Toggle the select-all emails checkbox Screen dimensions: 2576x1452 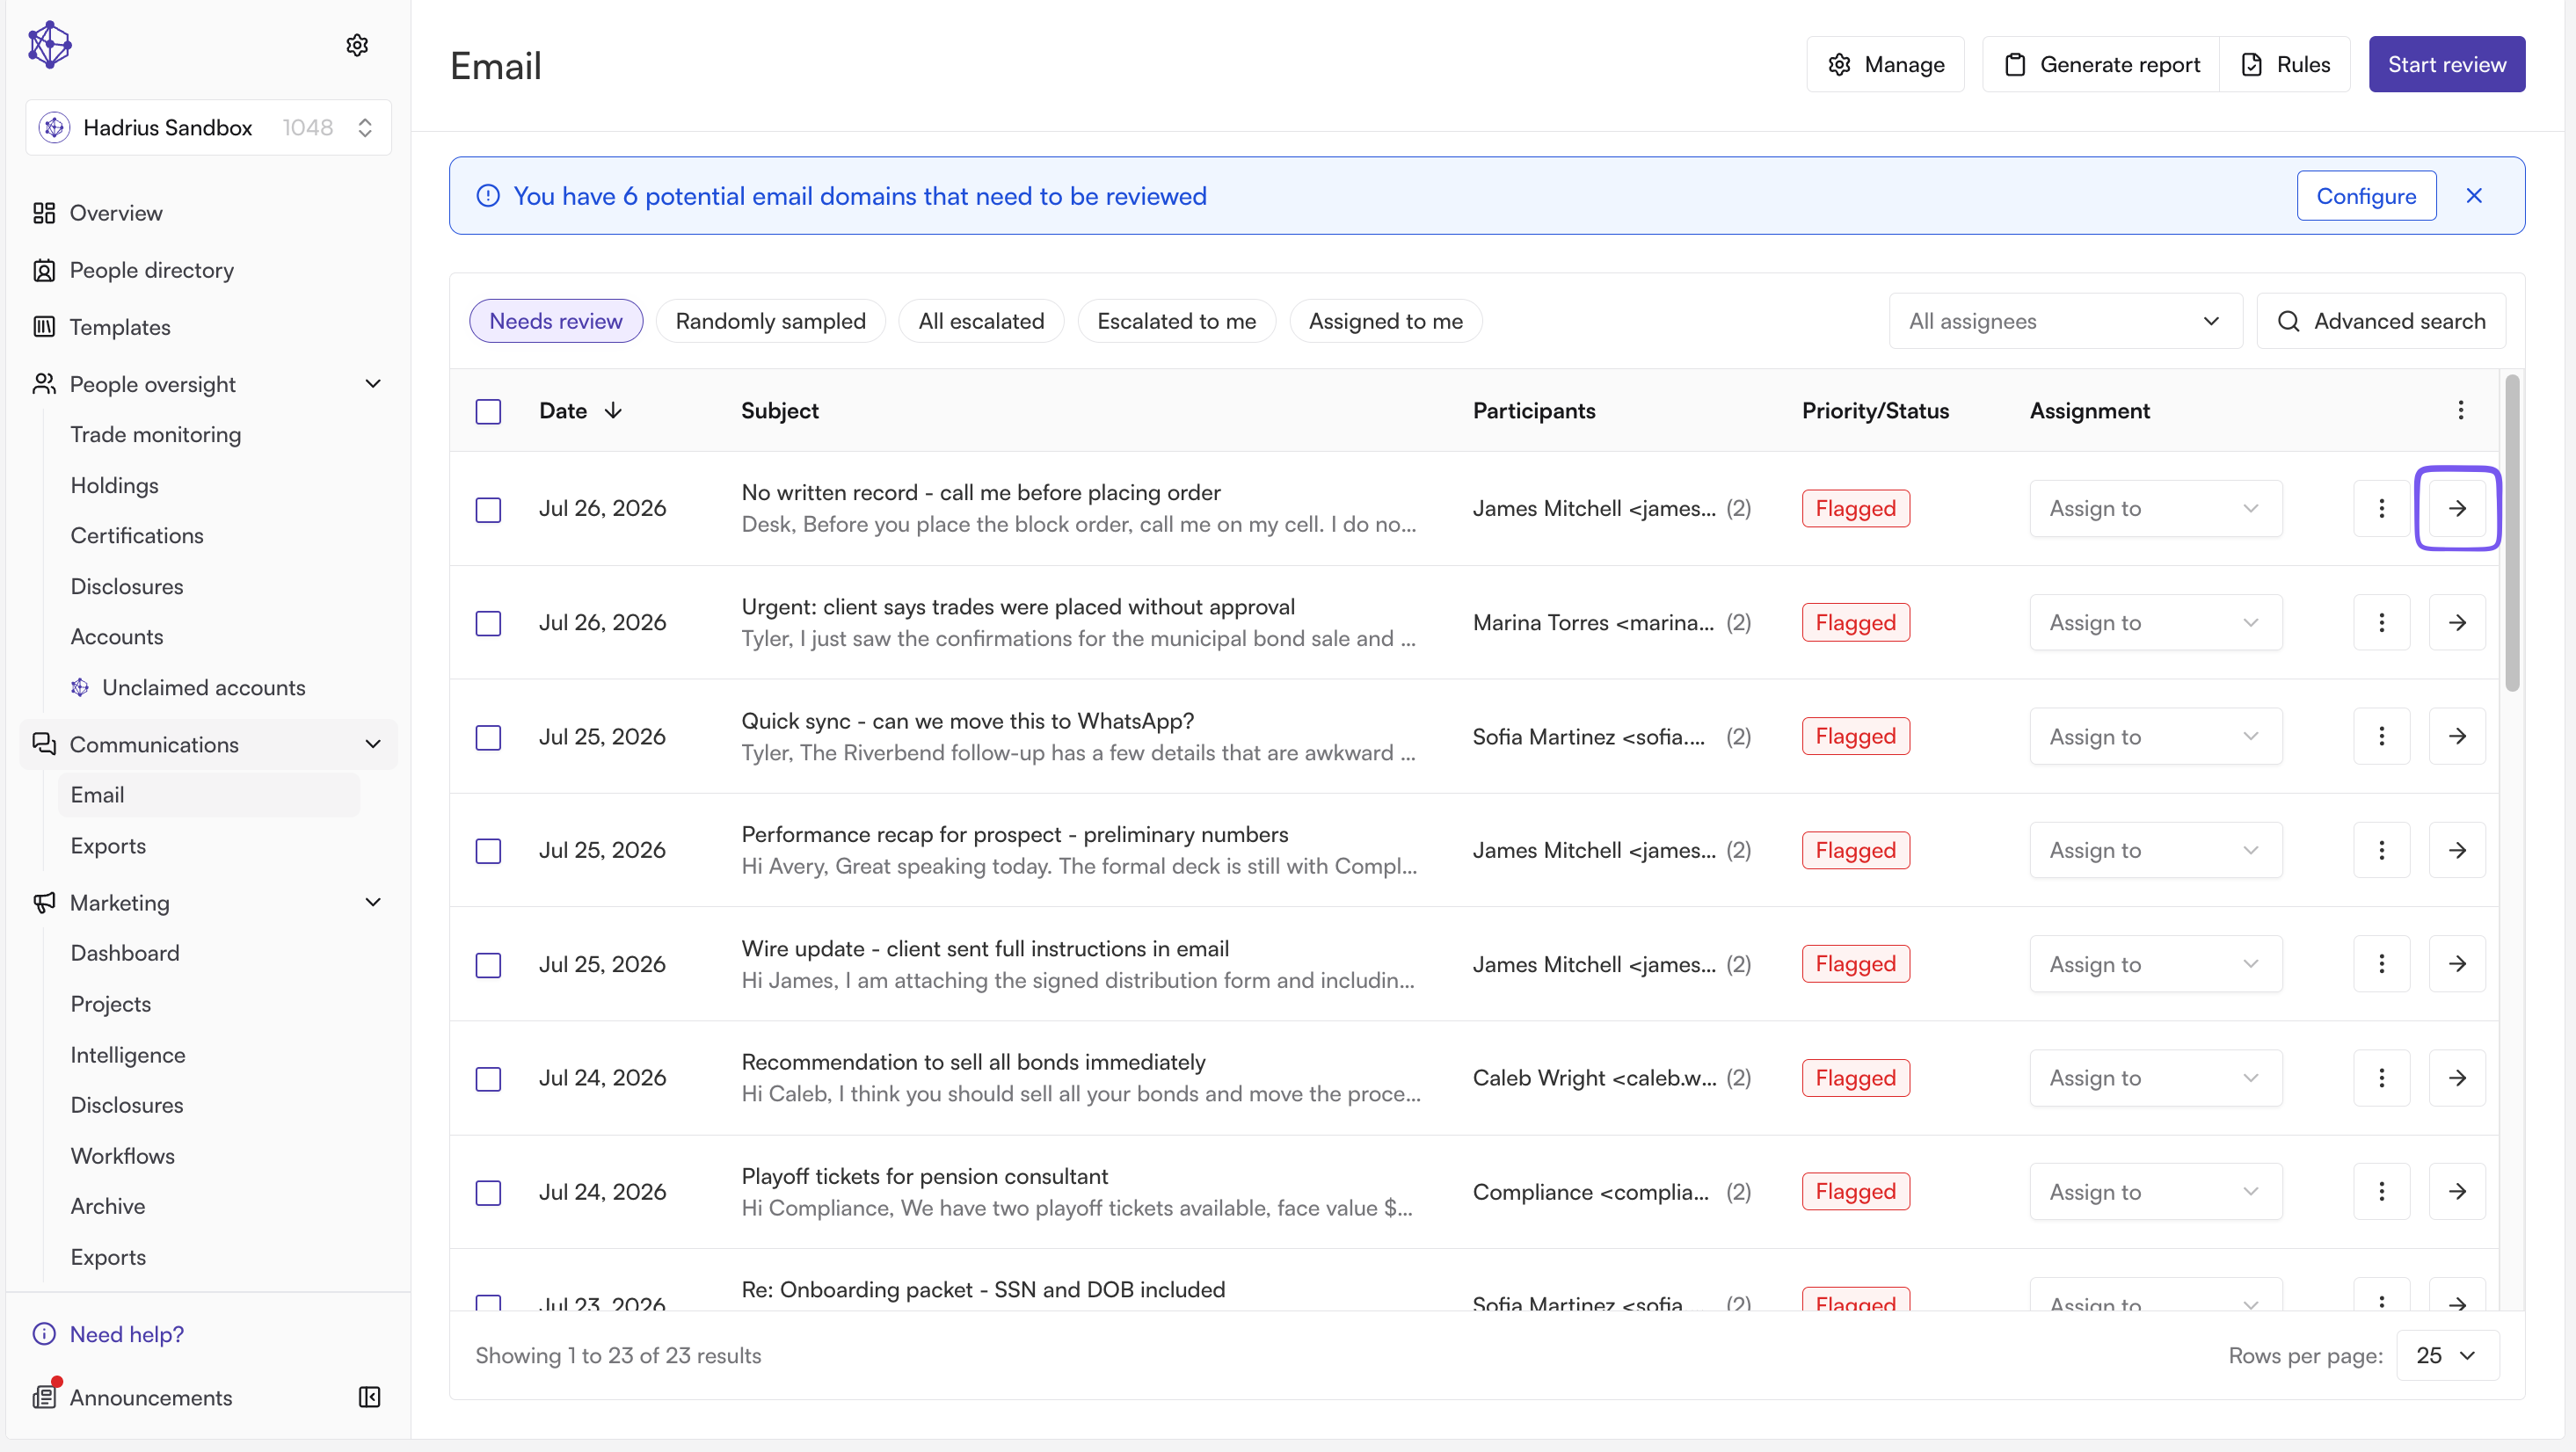pos(488,411)
